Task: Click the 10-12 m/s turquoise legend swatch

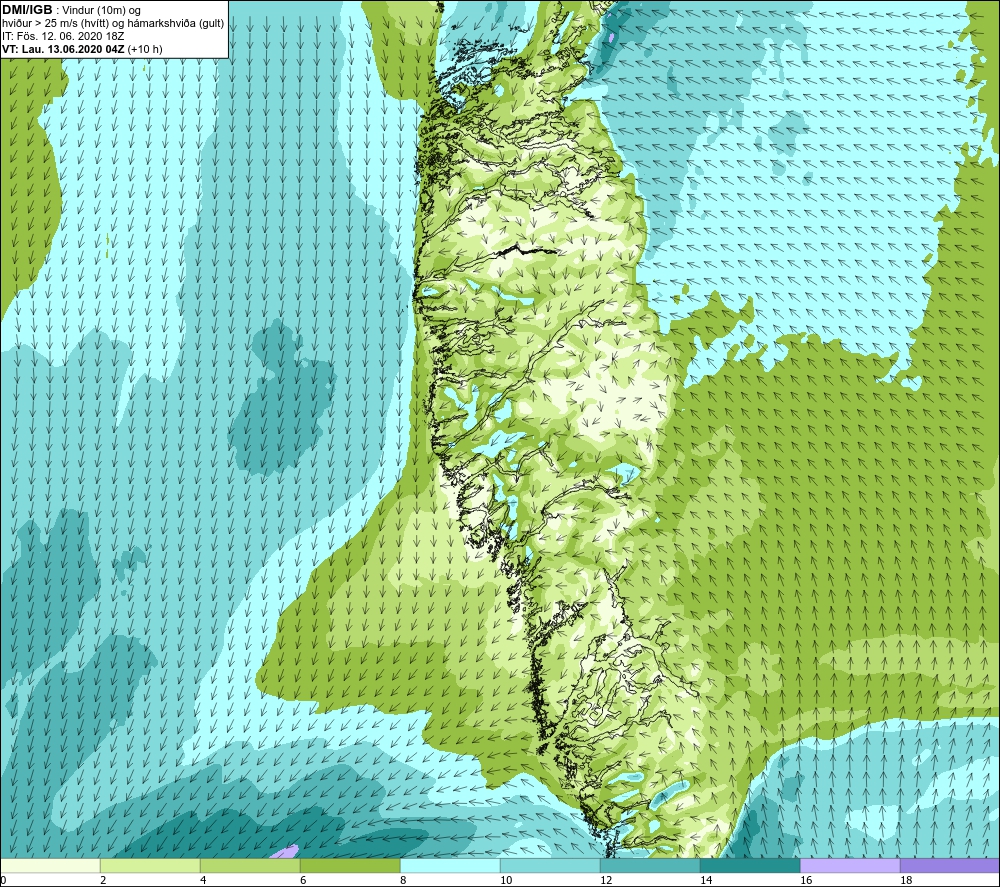Action: click(x=550, y=865)
